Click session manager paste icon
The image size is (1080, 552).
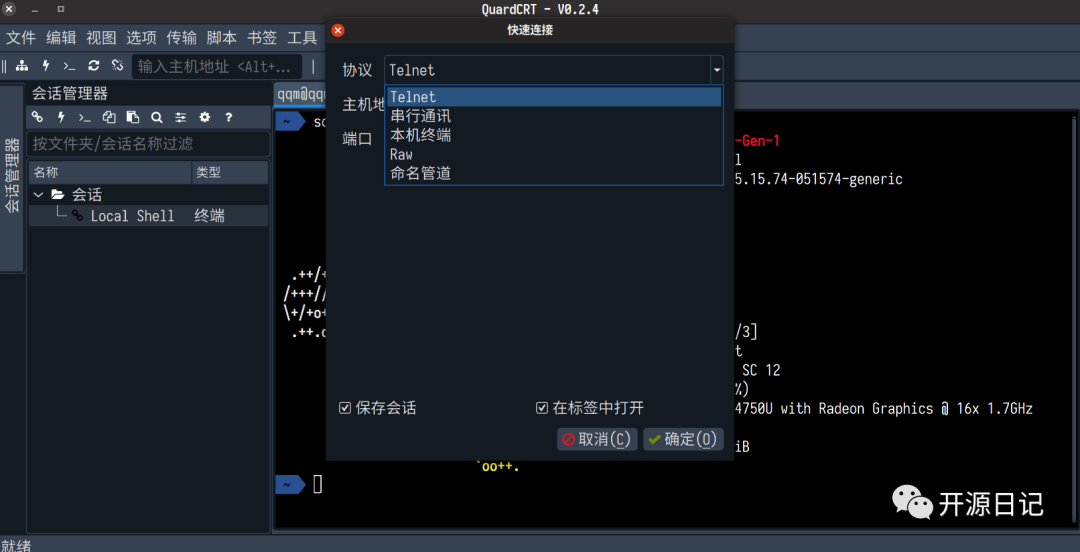133,117
